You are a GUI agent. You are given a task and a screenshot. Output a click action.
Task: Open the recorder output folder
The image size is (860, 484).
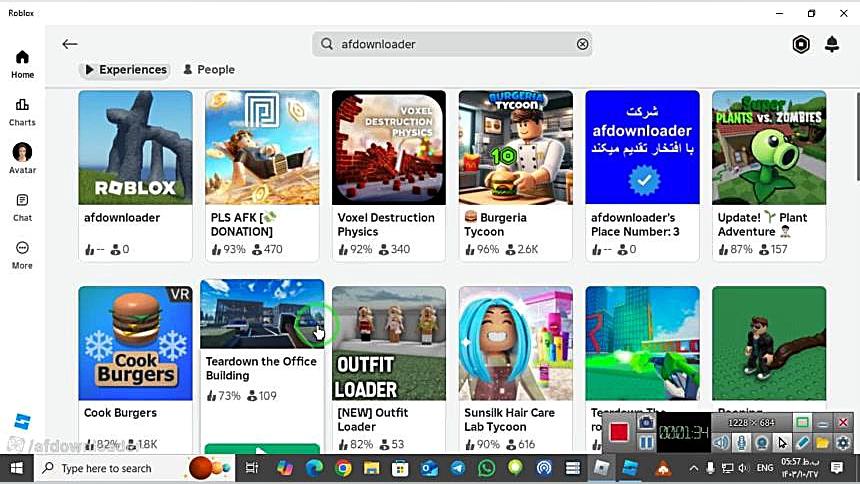[822, 442]
